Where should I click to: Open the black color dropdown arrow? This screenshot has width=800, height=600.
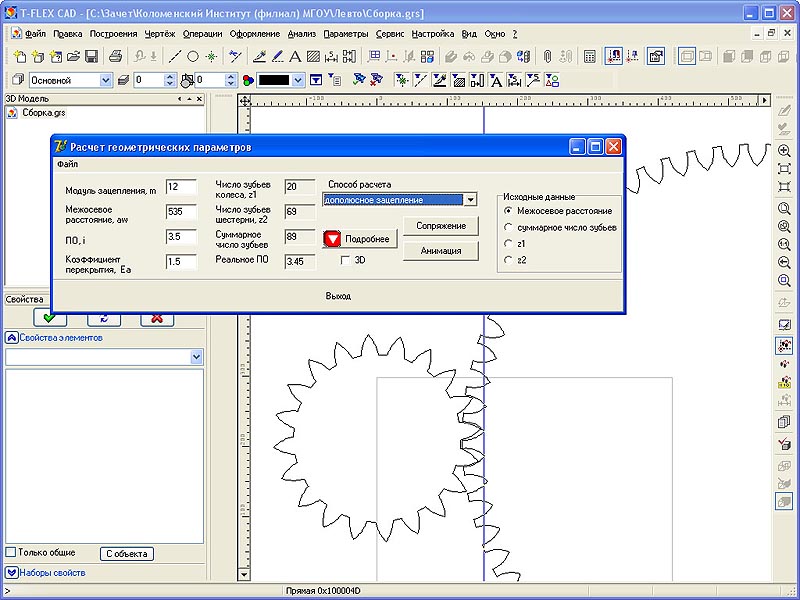pyautogui.click(x=299, y=80)
